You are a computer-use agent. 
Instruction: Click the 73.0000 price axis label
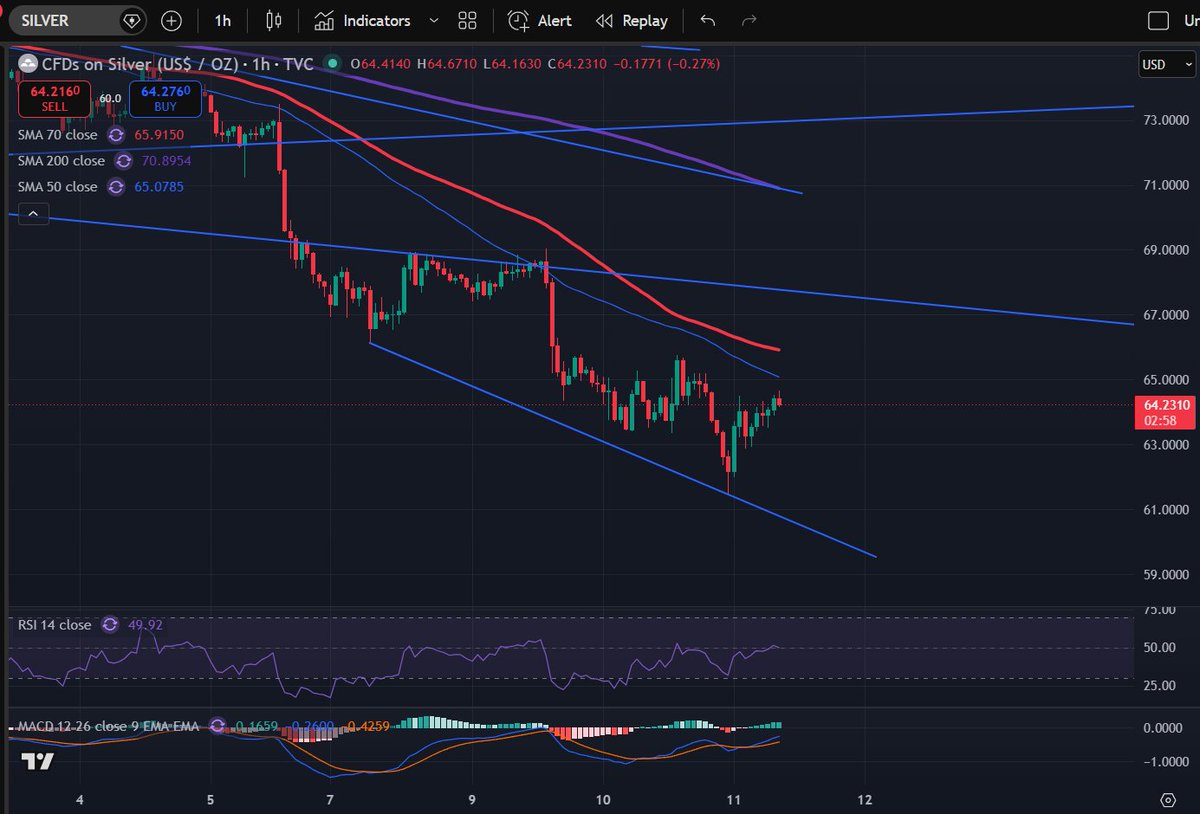[1166, 120]
